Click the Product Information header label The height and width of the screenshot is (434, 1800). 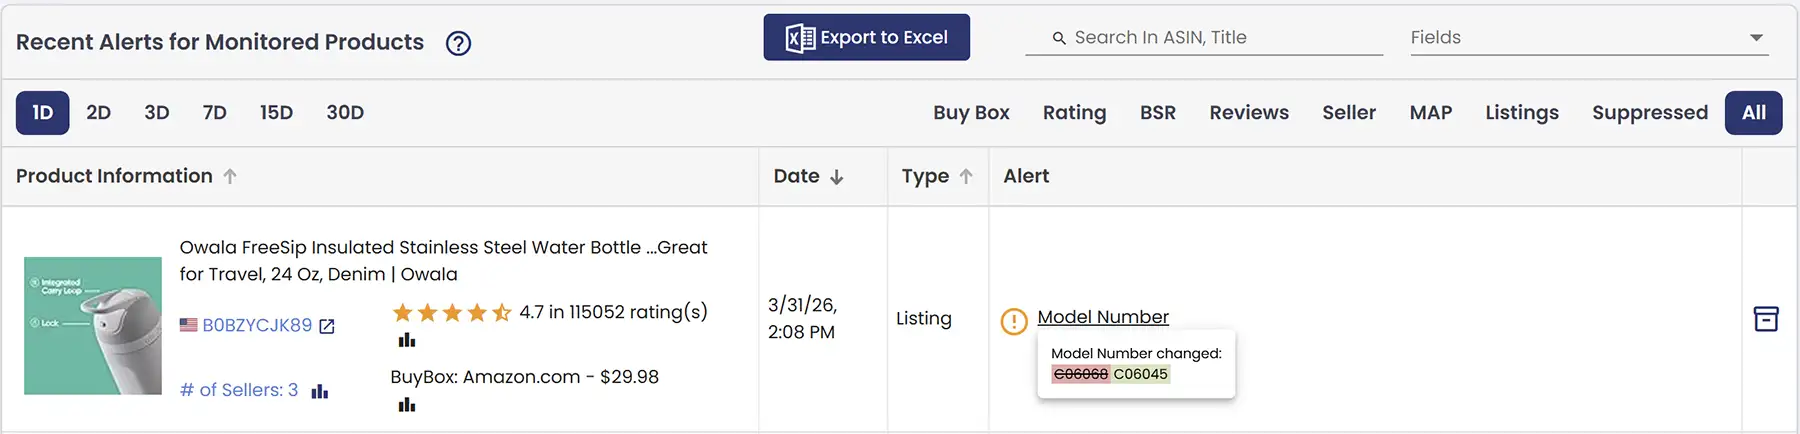click(114, 176)
